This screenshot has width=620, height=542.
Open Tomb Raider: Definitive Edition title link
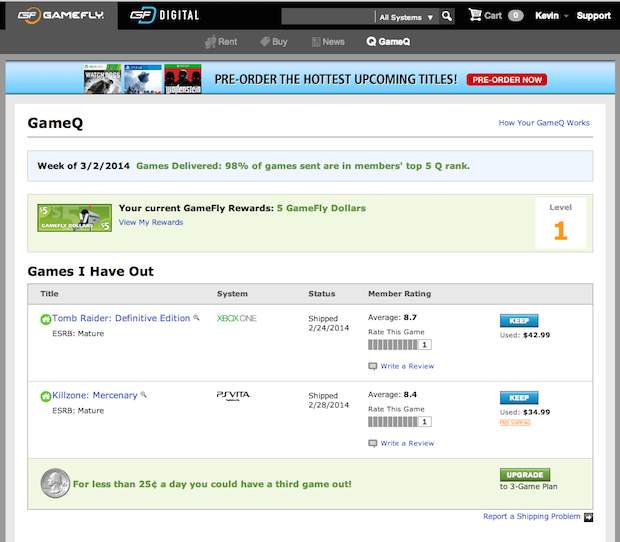[121, 318]
